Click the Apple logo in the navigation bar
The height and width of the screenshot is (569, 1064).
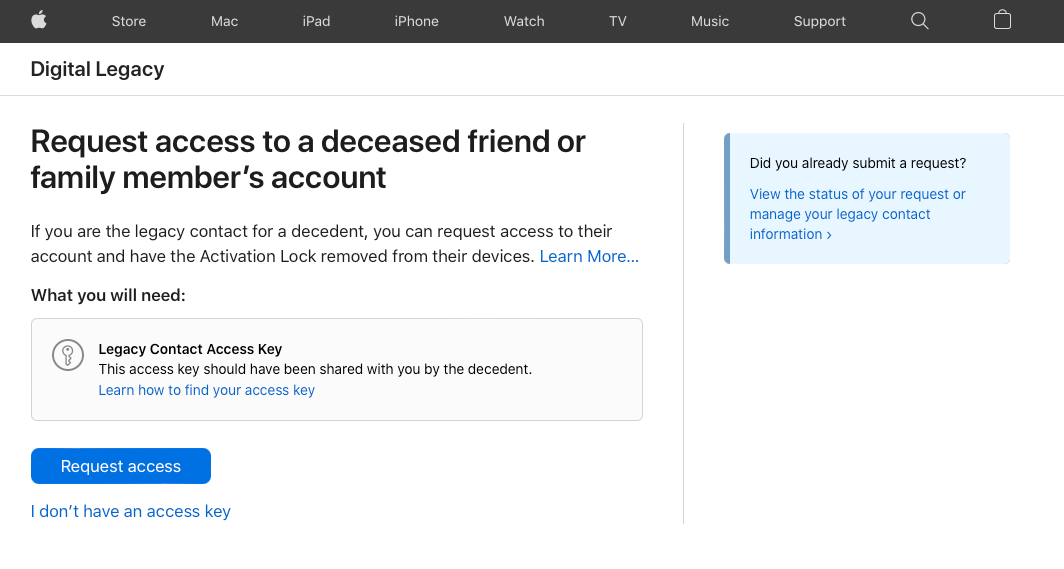[x=39, y=21]
